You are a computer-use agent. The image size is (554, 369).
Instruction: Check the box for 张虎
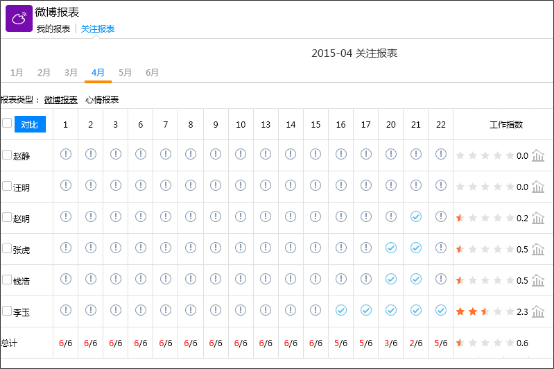point(7,248)
